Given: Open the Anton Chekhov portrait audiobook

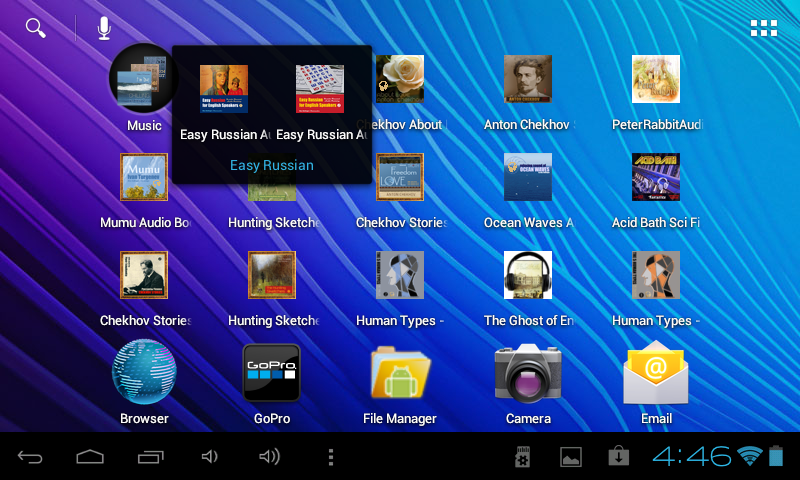Looking at the screenshot, I should click(x=528, y=79).
